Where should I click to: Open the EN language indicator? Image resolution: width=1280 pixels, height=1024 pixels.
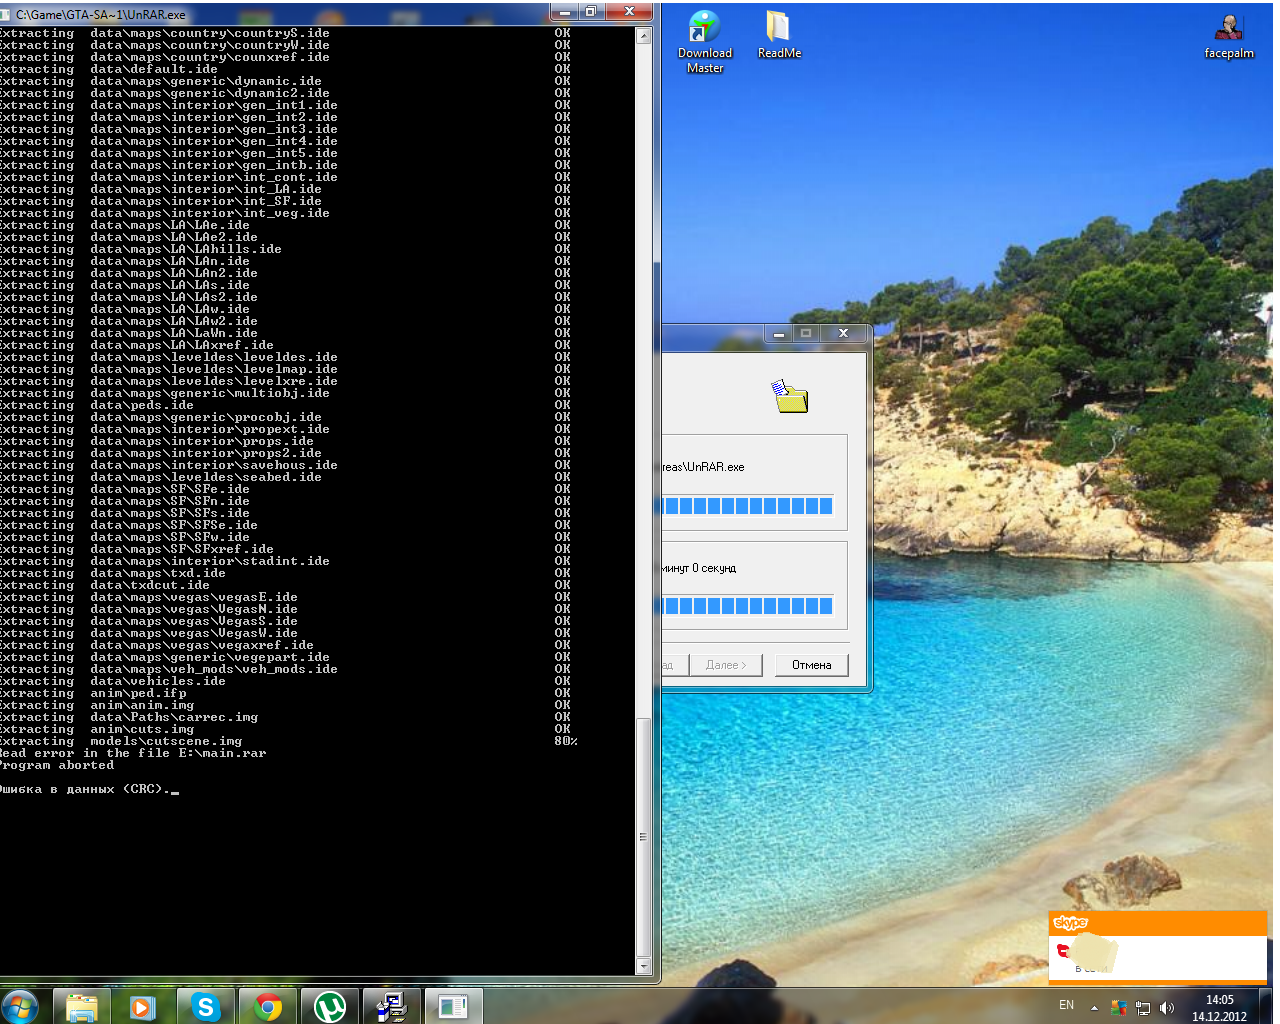click(x=1066, y=1005)
